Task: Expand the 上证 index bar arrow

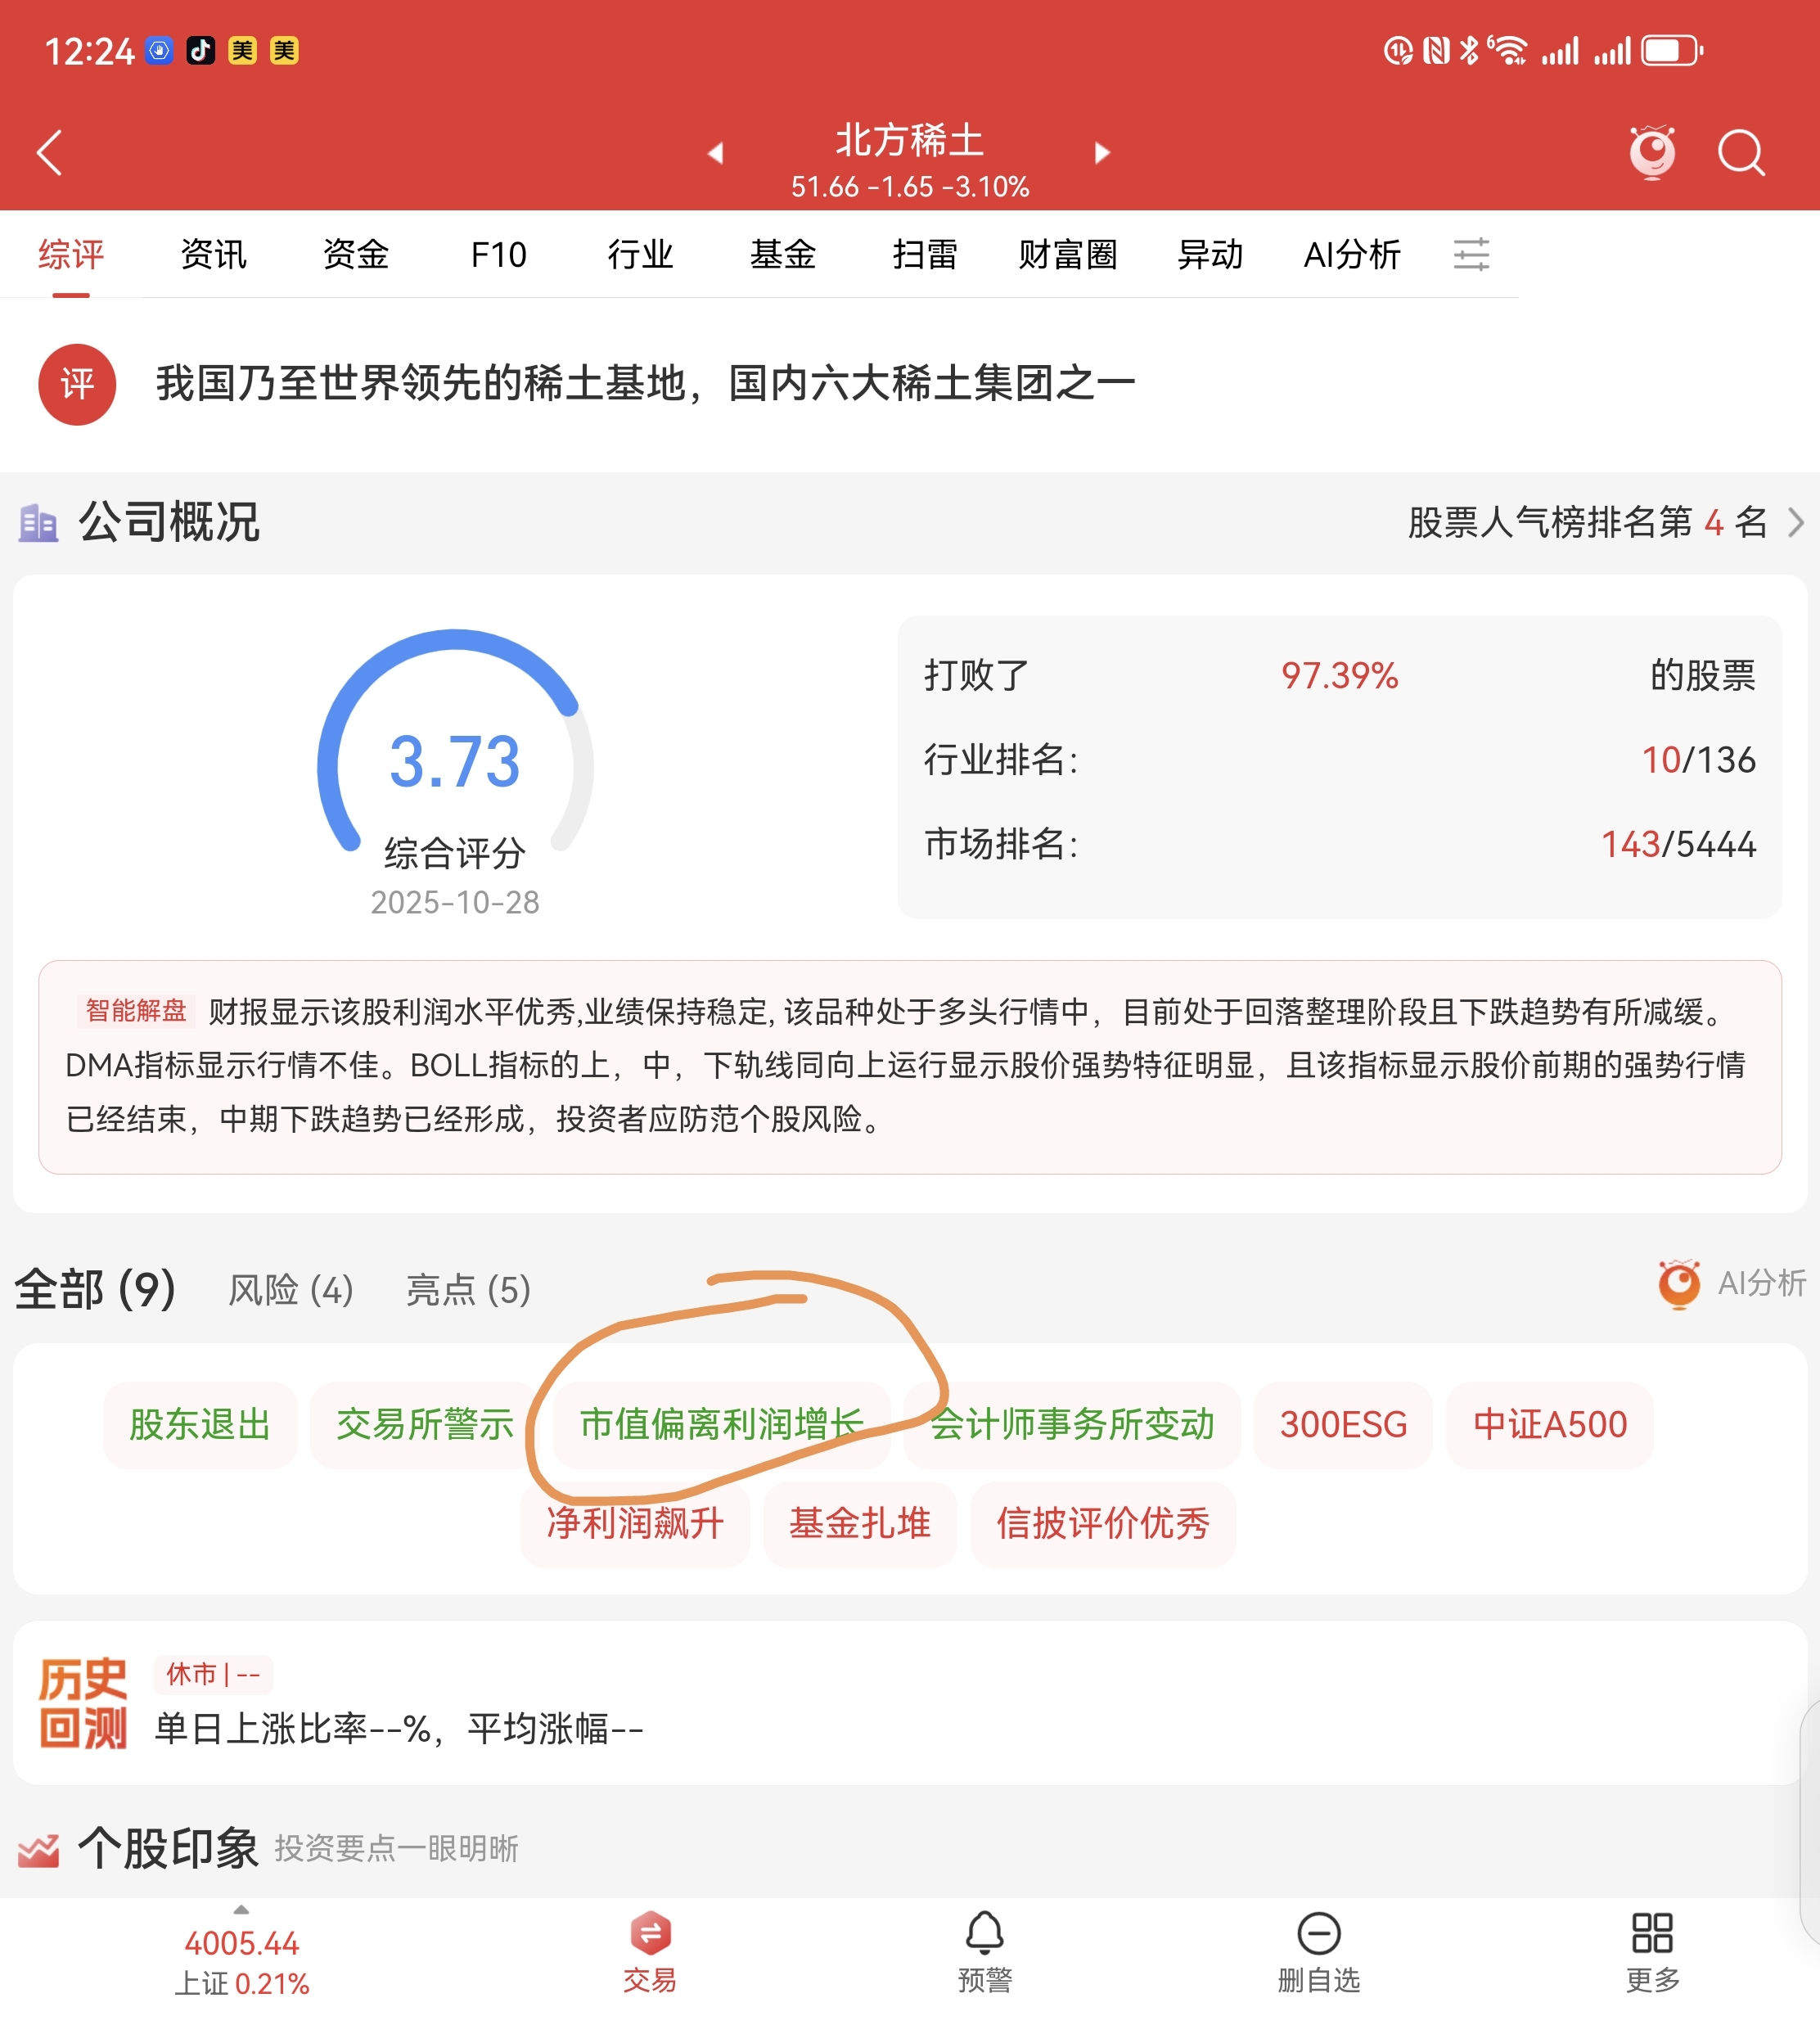Action: (241, 1910)
